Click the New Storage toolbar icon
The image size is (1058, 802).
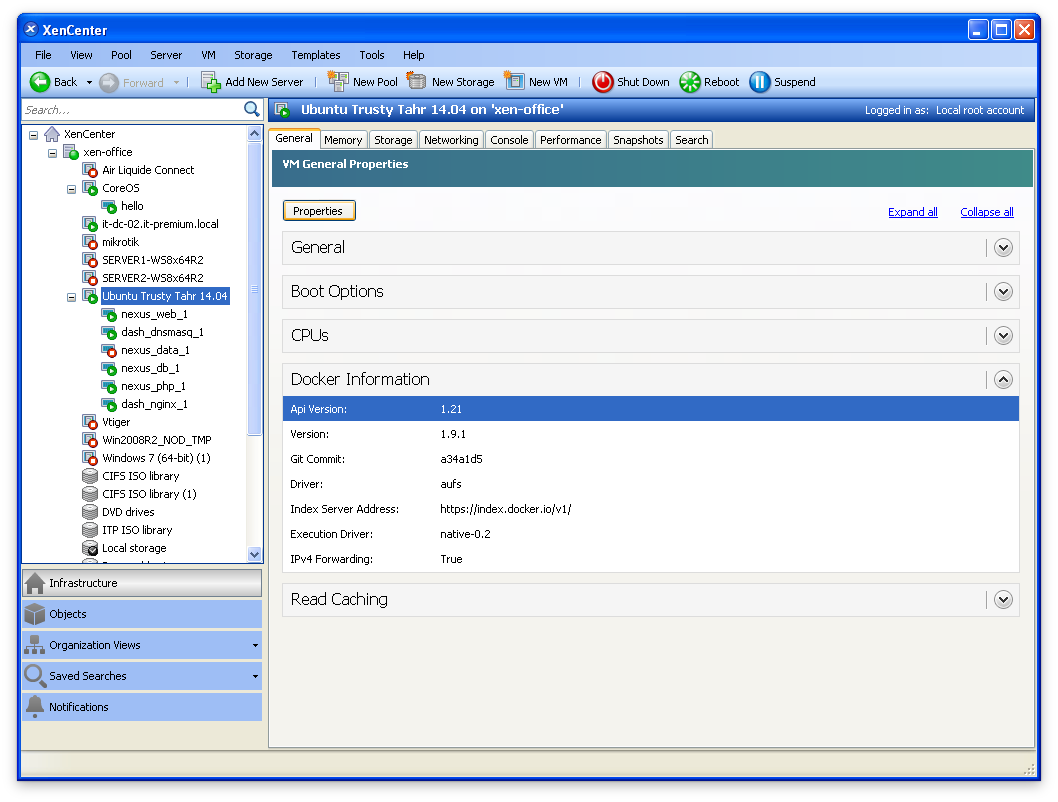coord(416,82)
